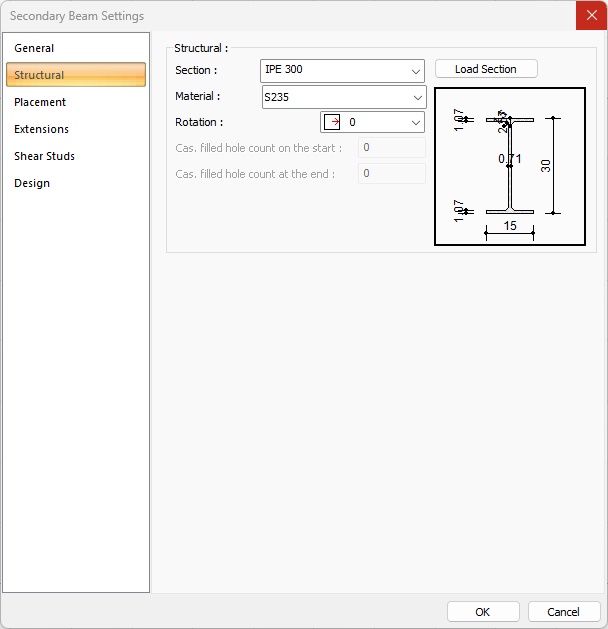Click the 30 height dimension in preview
Viewport: 608px width, 629px height.
(546, 165)
